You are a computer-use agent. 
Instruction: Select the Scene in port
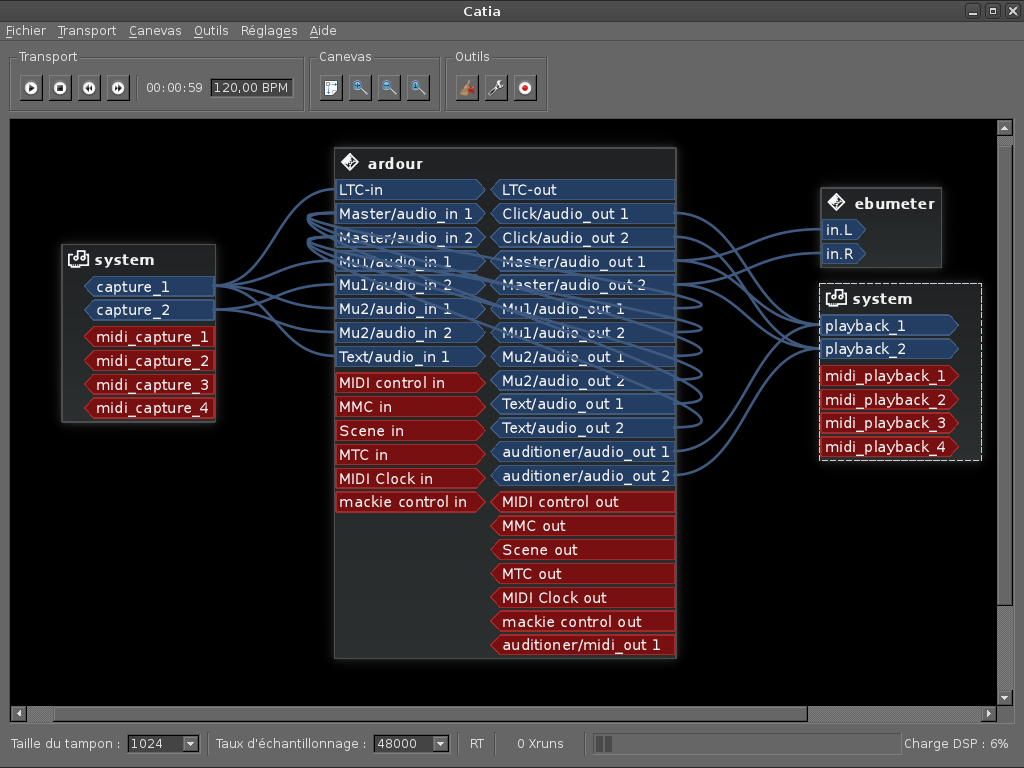click(x=409, y=431)
